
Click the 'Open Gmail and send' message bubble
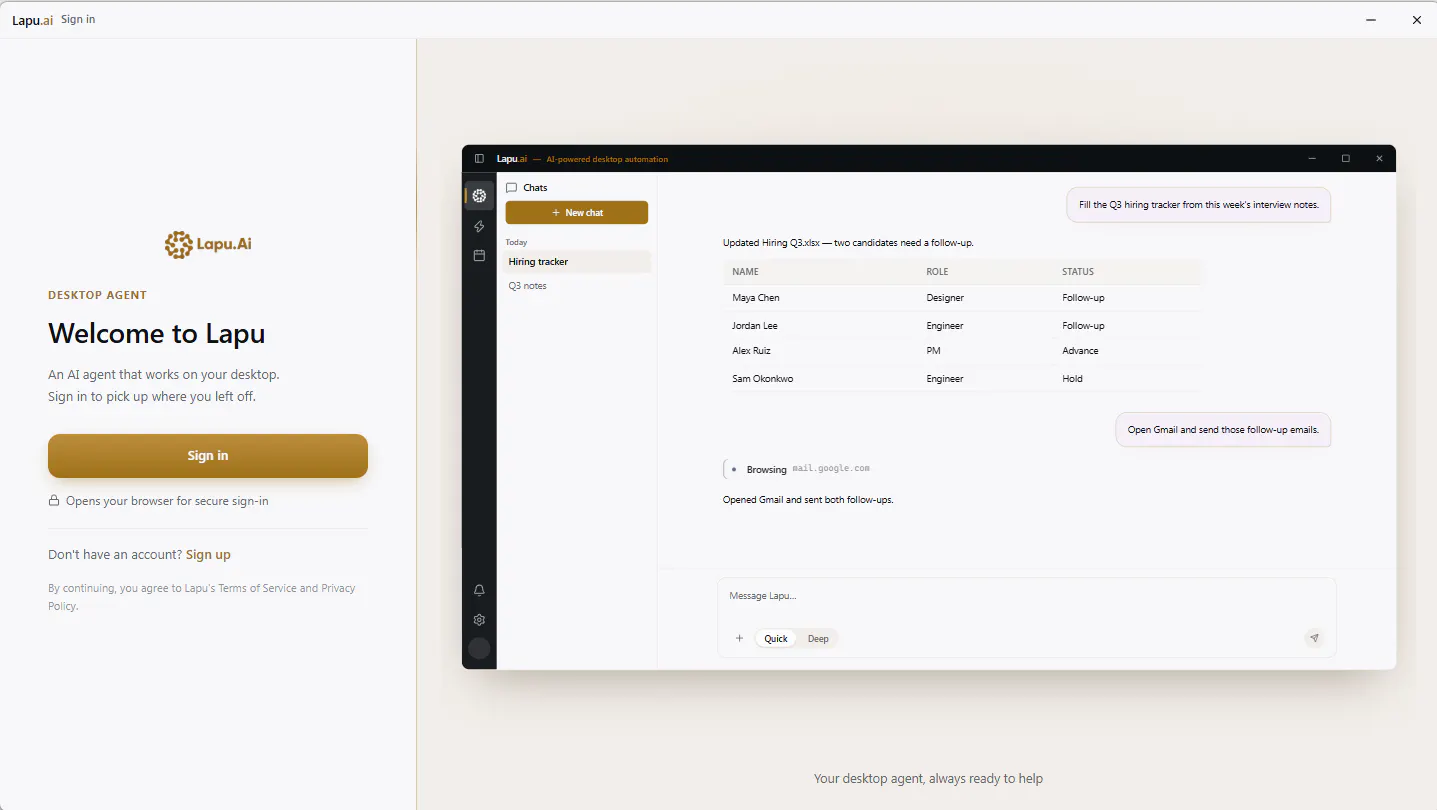(x=1223, y=430)
